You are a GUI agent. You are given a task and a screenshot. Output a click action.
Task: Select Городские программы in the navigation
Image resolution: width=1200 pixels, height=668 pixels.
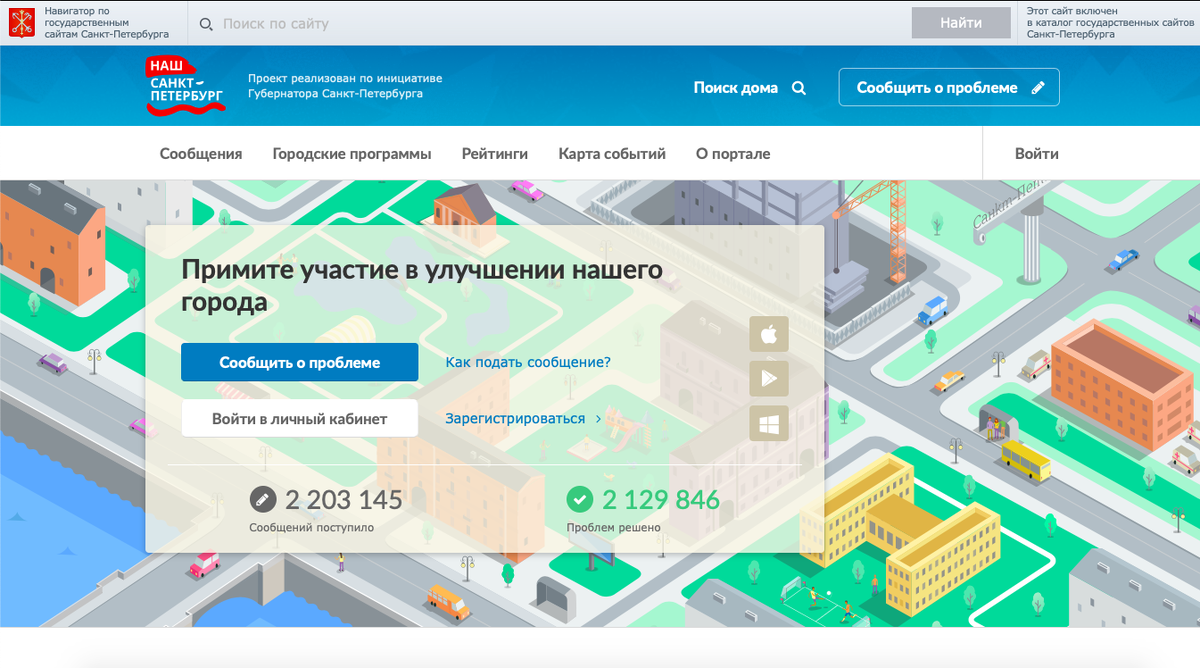352,153
